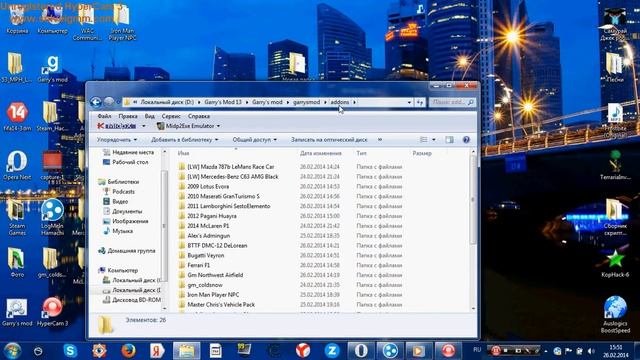The height and width of the screenshot is (360, 640).
Task: Select 2011 Lamborghini SestoElemento folder
Action: (x=229, y=206)
